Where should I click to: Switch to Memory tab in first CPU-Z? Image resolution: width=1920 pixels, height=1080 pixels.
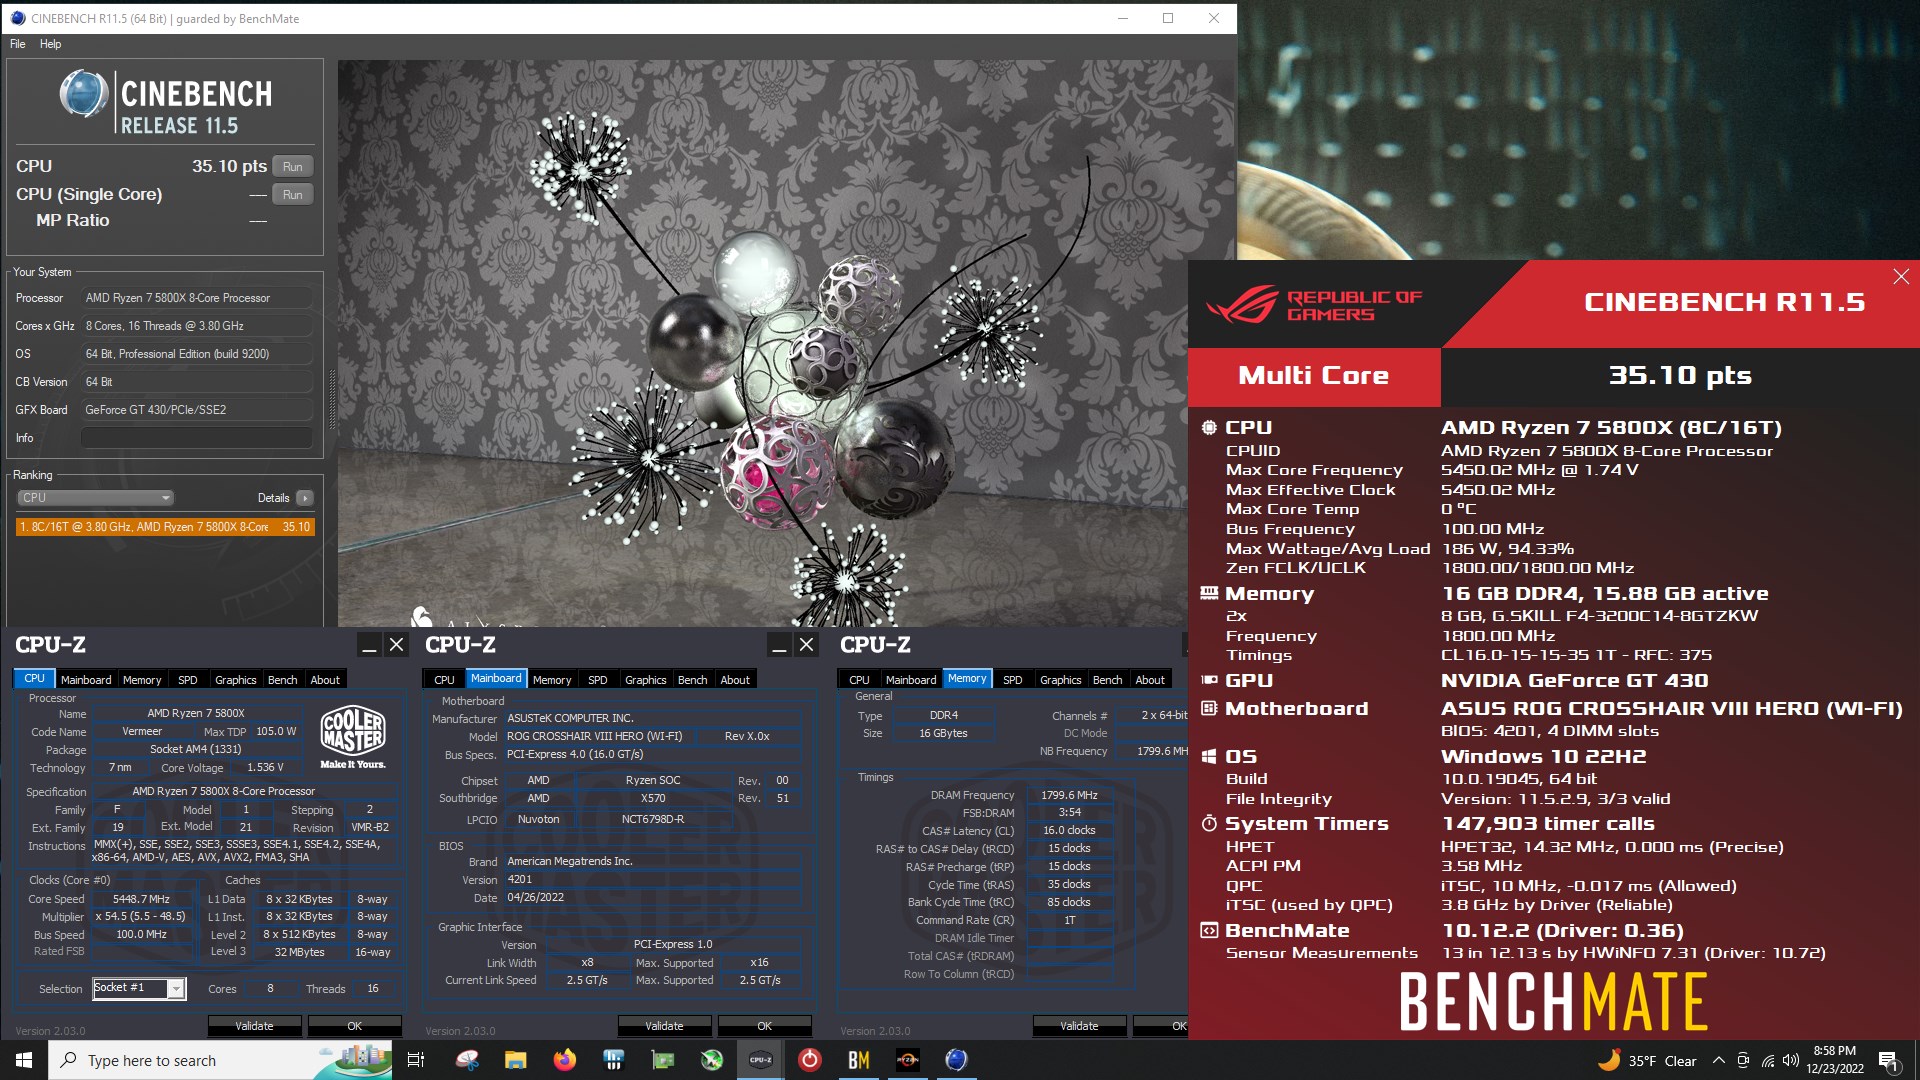pos(142,680)
